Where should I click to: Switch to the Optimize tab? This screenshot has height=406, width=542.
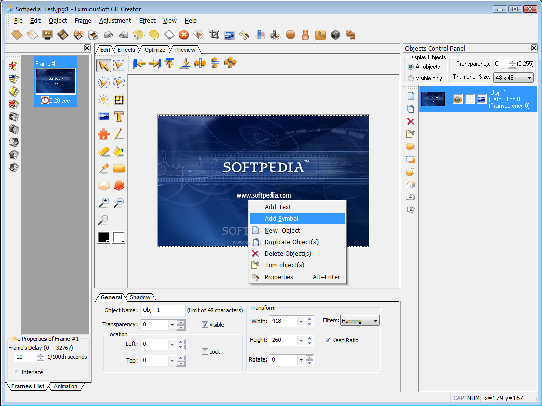coord(155,50)
